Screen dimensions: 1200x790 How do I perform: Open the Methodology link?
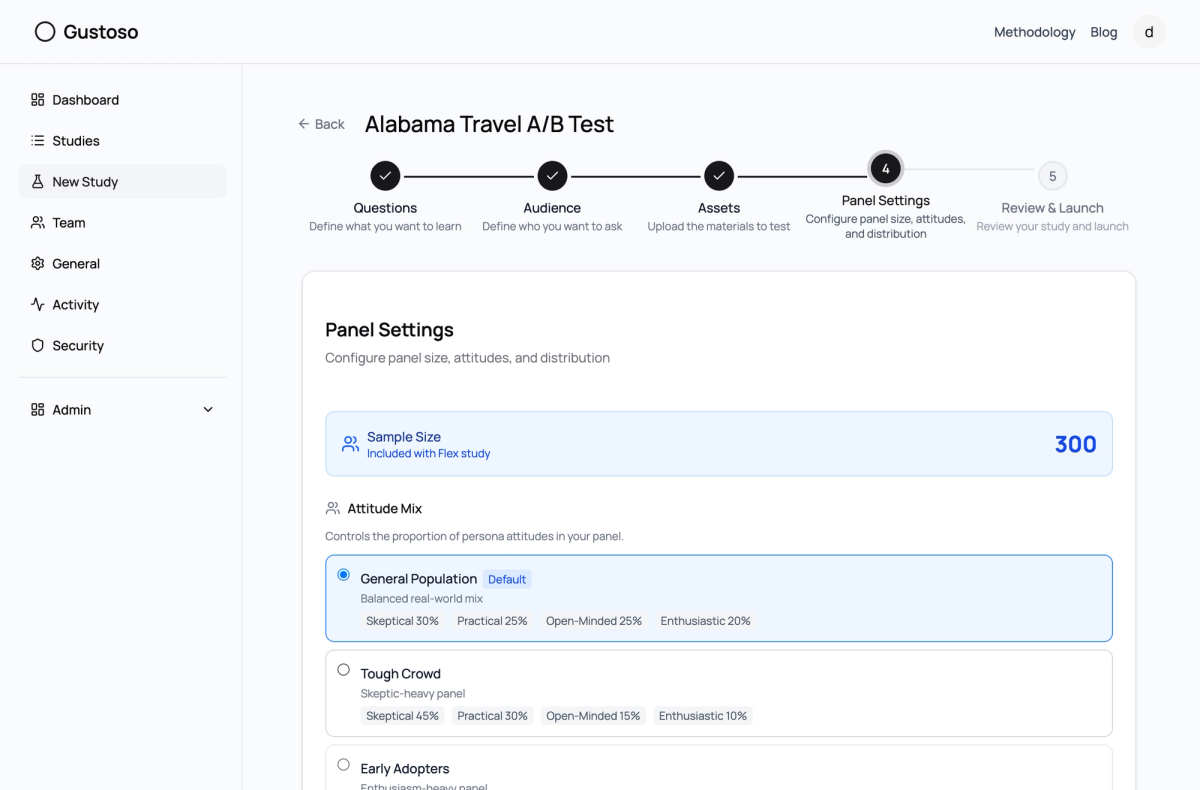pyautogui.click(x=1034, y=32)
